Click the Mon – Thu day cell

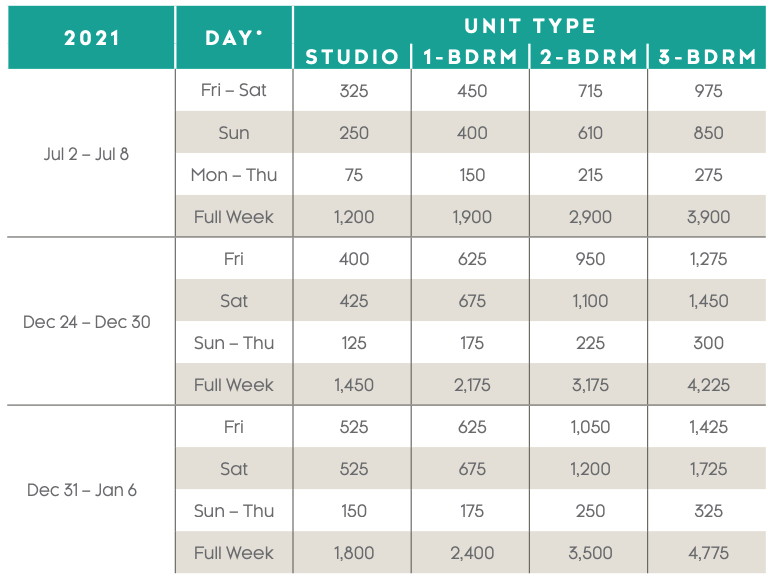coord(234,175)
